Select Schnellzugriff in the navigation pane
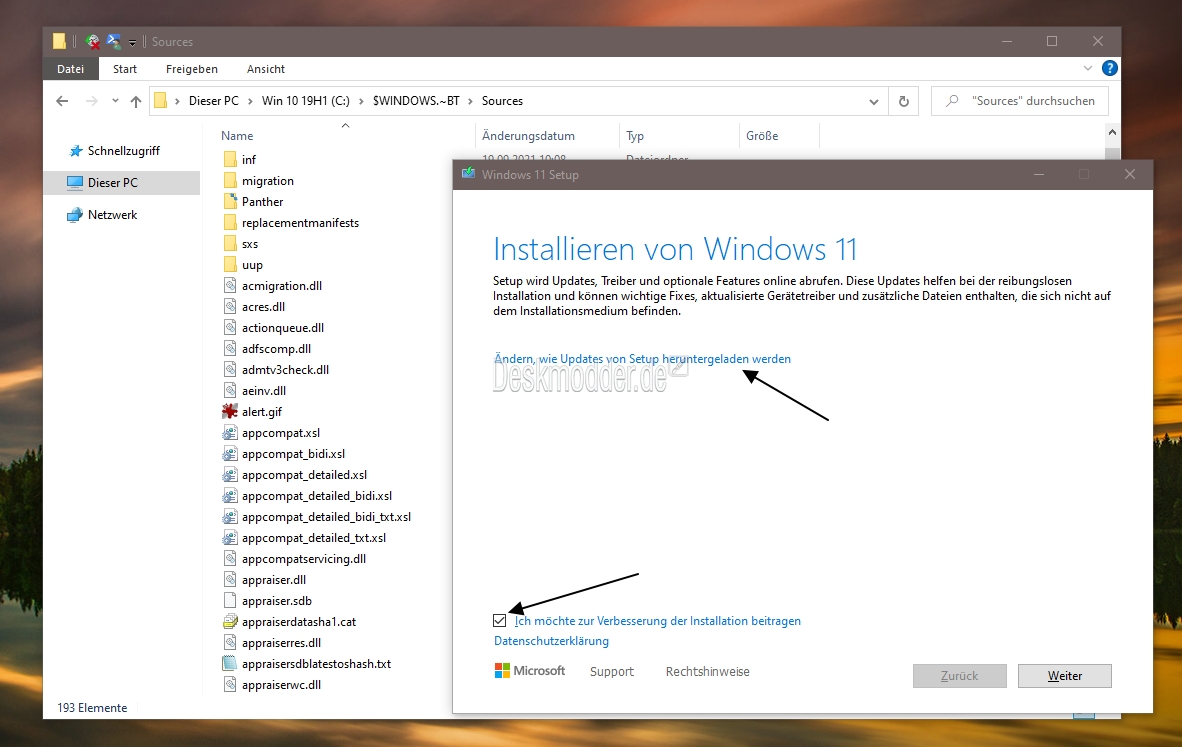Screen dimensions: 1182x747 (x=124, y=151)
